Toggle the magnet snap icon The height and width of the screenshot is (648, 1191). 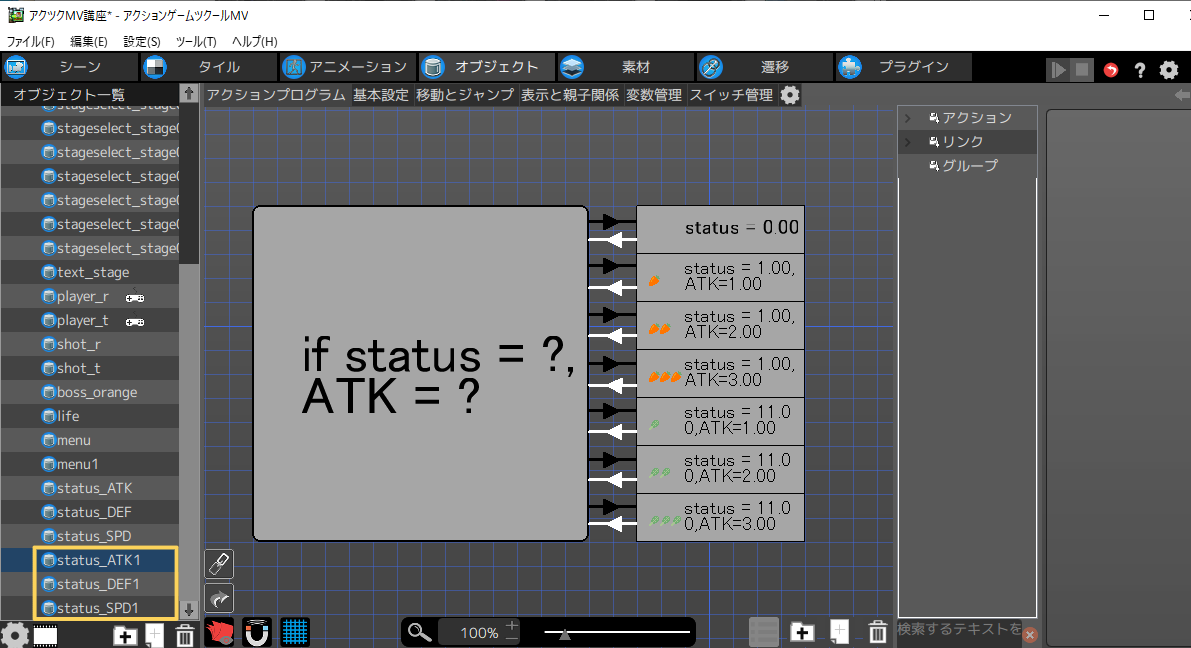click(257, 632)
